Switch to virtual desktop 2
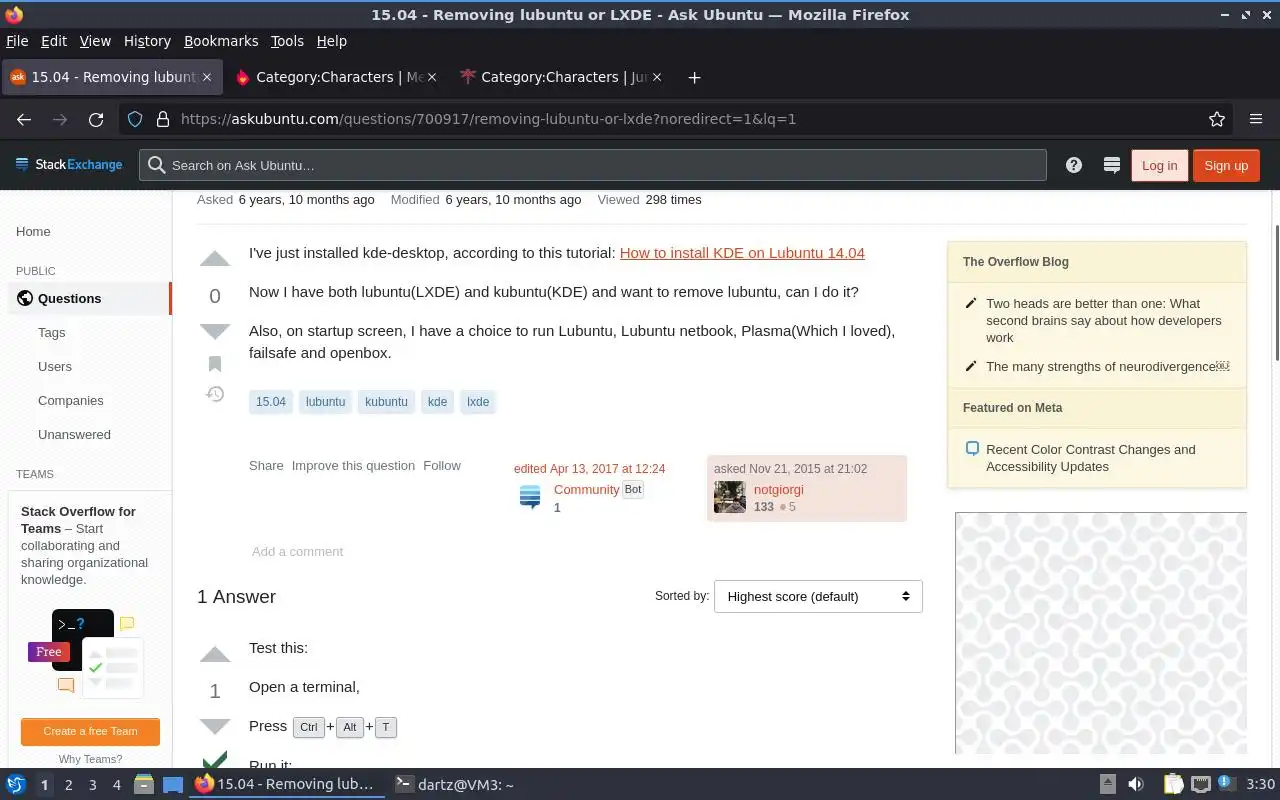This screenshot has height=800, width=1280. click(x=68, y=785)
